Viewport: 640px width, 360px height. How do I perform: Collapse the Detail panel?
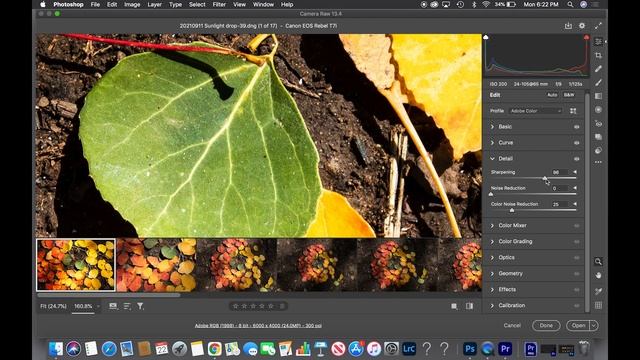492,159
